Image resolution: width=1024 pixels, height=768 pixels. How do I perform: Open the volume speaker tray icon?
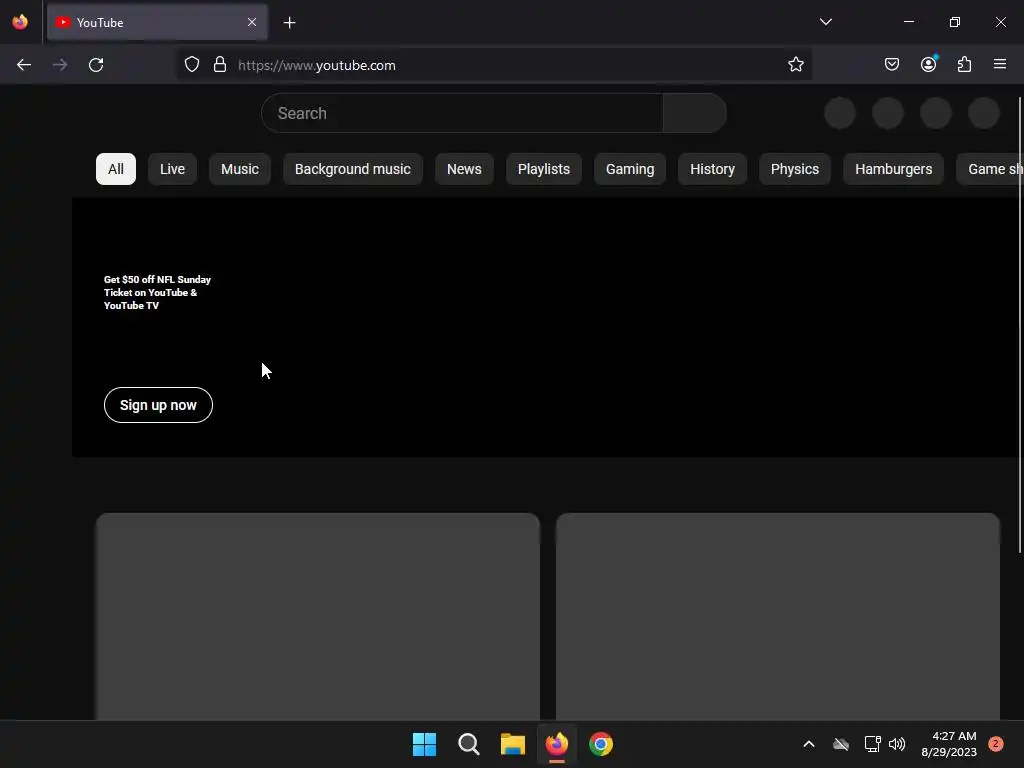[897, 744]
